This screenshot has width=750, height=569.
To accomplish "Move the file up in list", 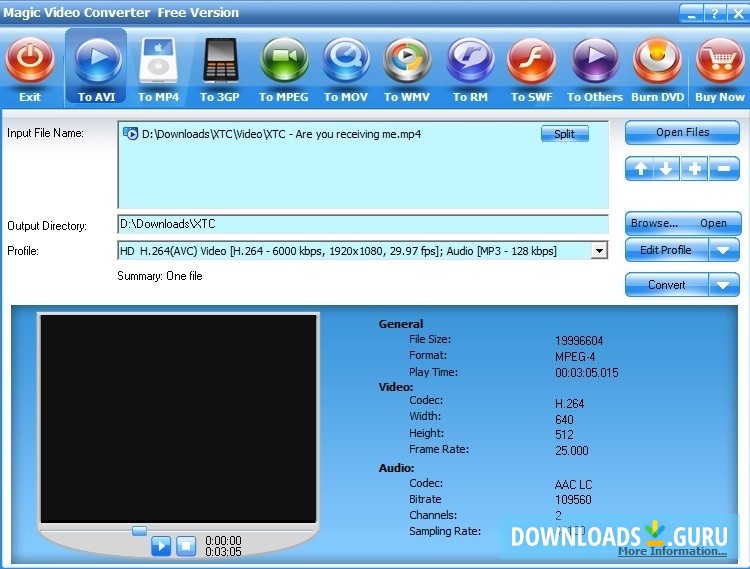I will click(x=640, y=168).
